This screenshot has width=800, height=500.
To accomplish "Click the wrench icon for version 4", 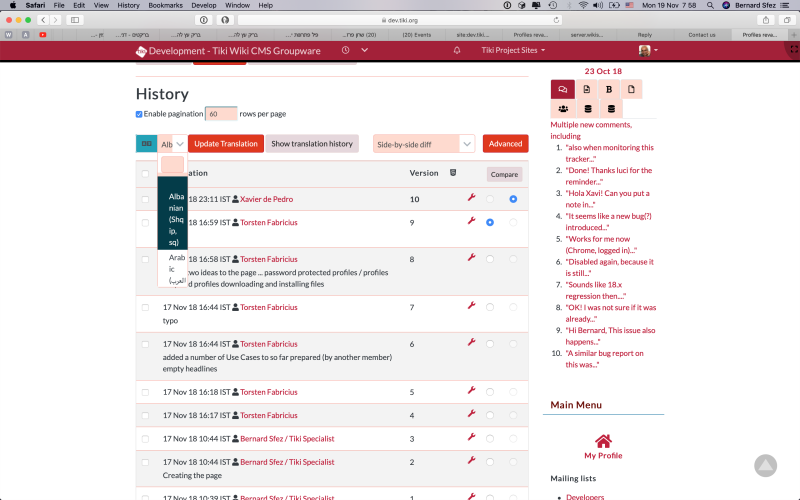I will 471,413.
